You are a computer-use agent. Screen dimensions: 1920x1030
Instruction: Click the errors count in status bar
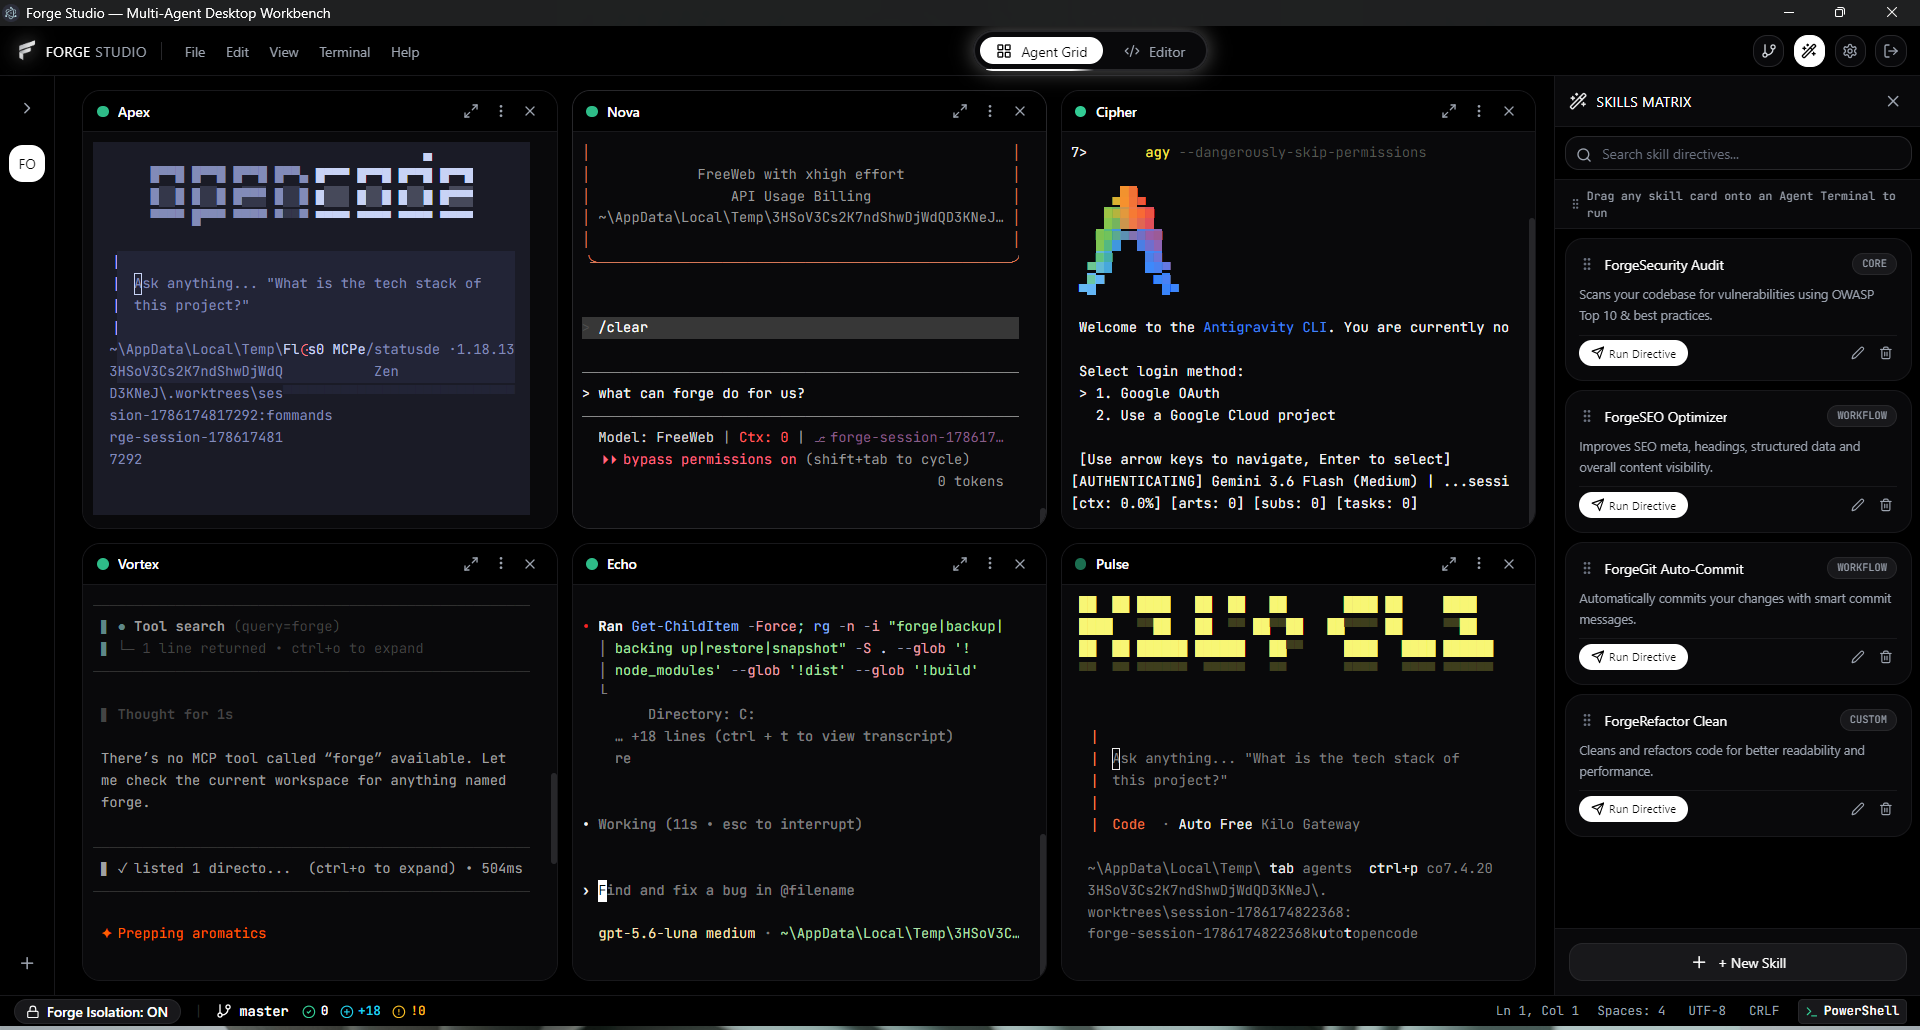316,1012
